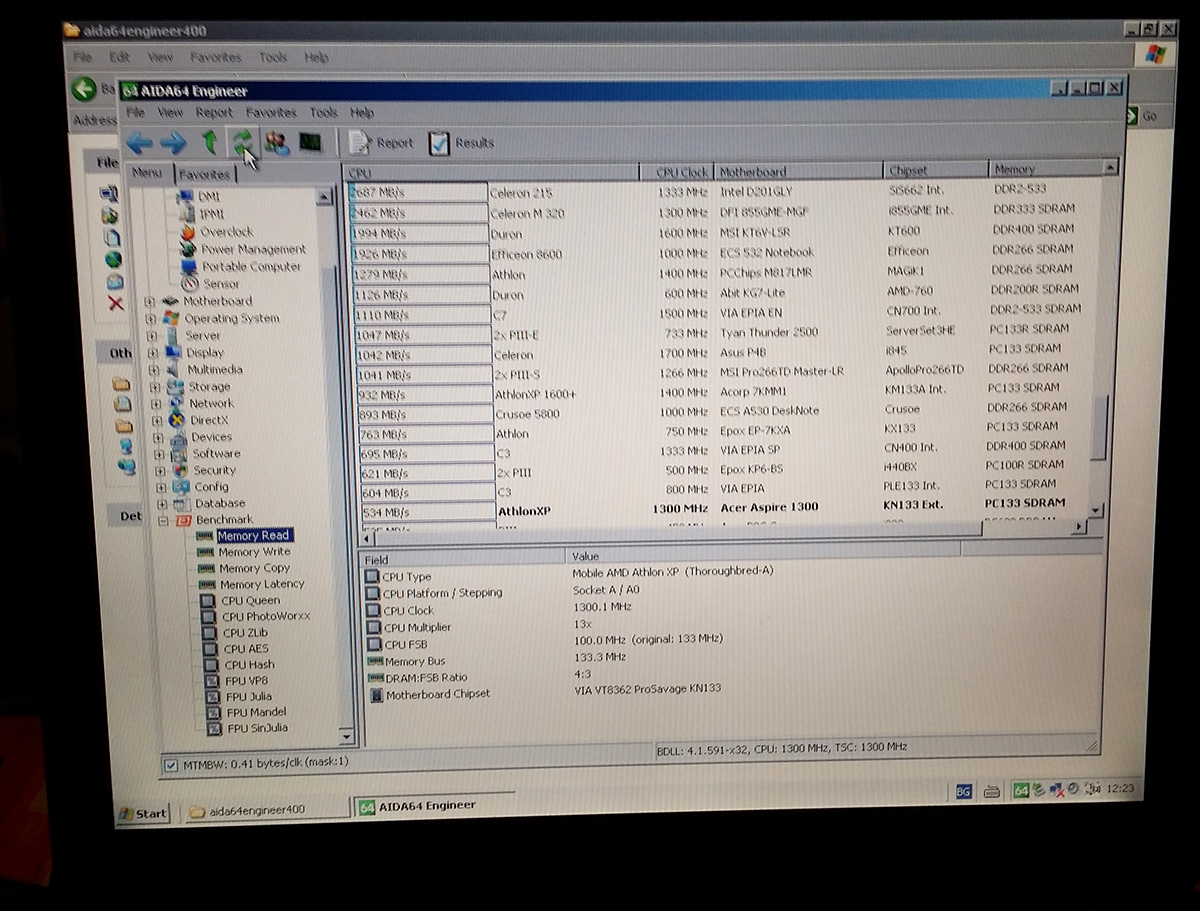The image size is (1200, 911).
Task: Click the green Refresh arrows toolbar icon
Action: click(242, 141)
